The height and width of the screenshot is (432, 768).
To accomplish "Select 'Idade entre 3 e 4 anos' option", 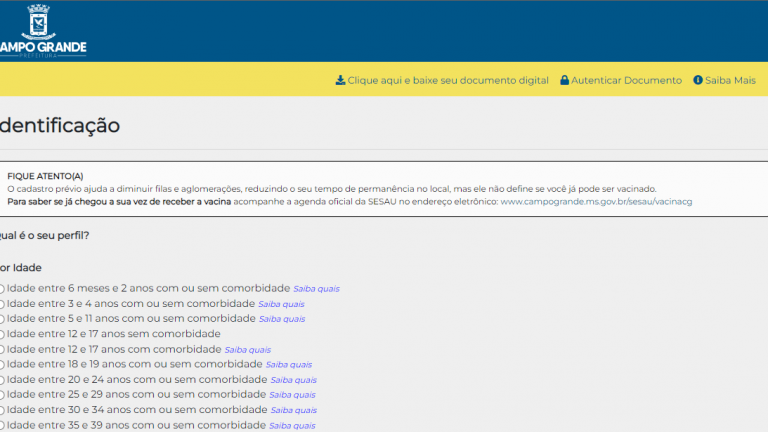I will [2, 304].
